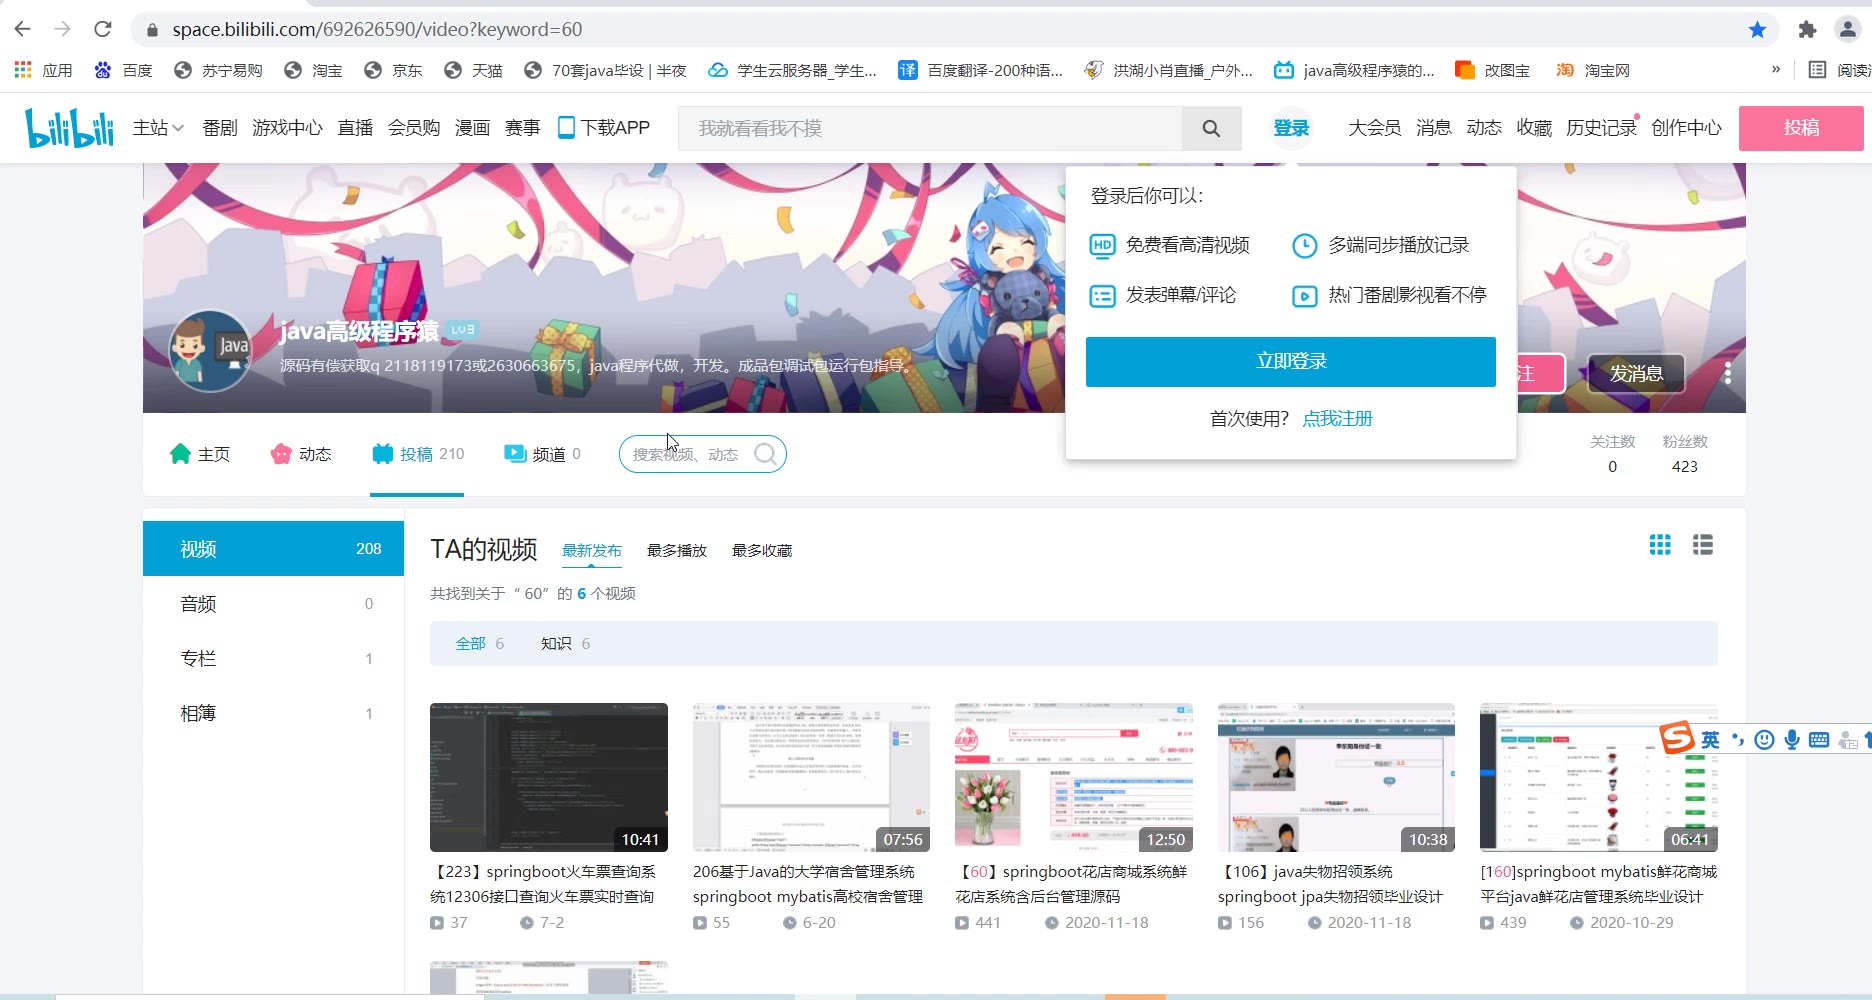Click search icon in space search box
1872x1000 pixels.
click(766, 454)
